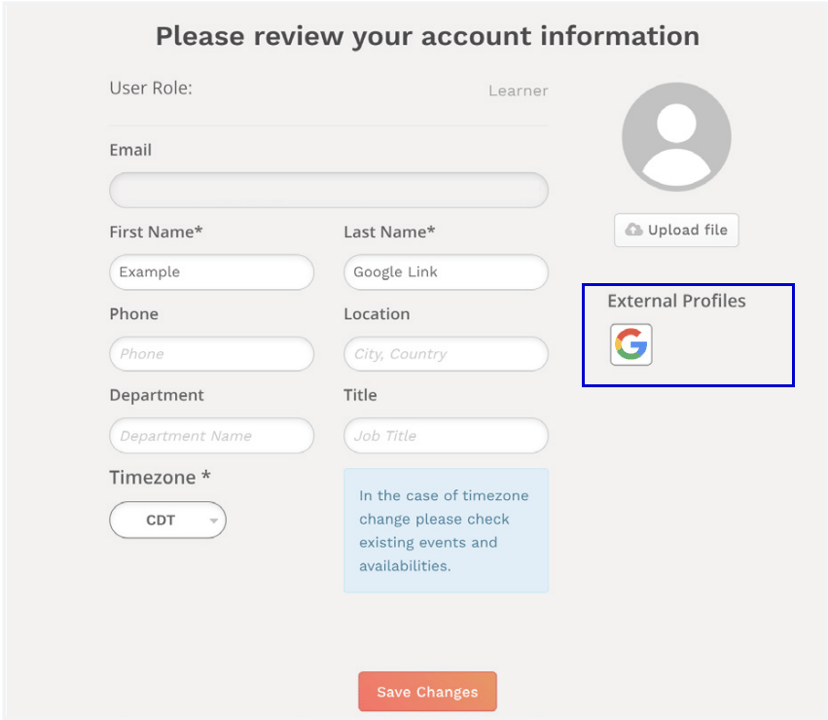Click the timezone change notice box
The image size is (828, 720).
point(445,530)
